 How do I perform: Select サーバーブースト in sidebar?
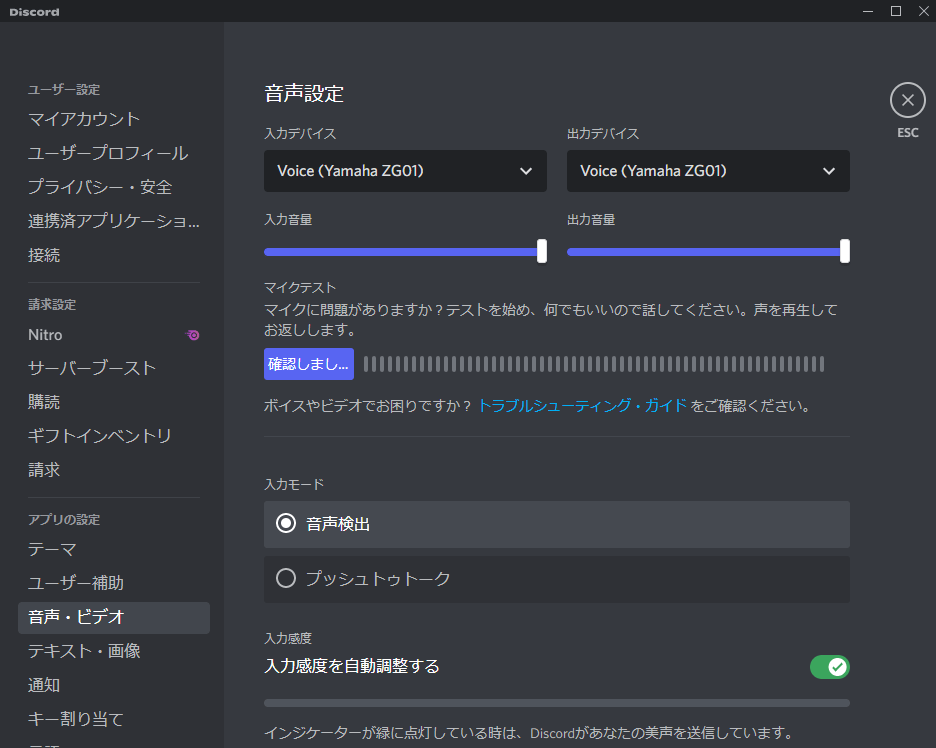point(92,368)
